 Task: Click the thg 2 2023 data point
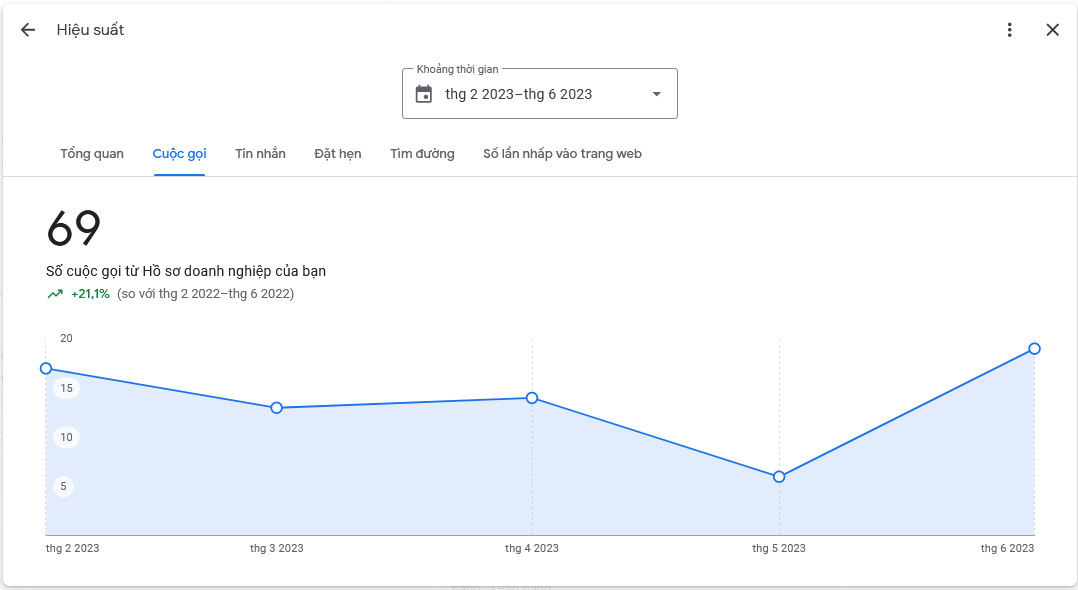(46, 369)
